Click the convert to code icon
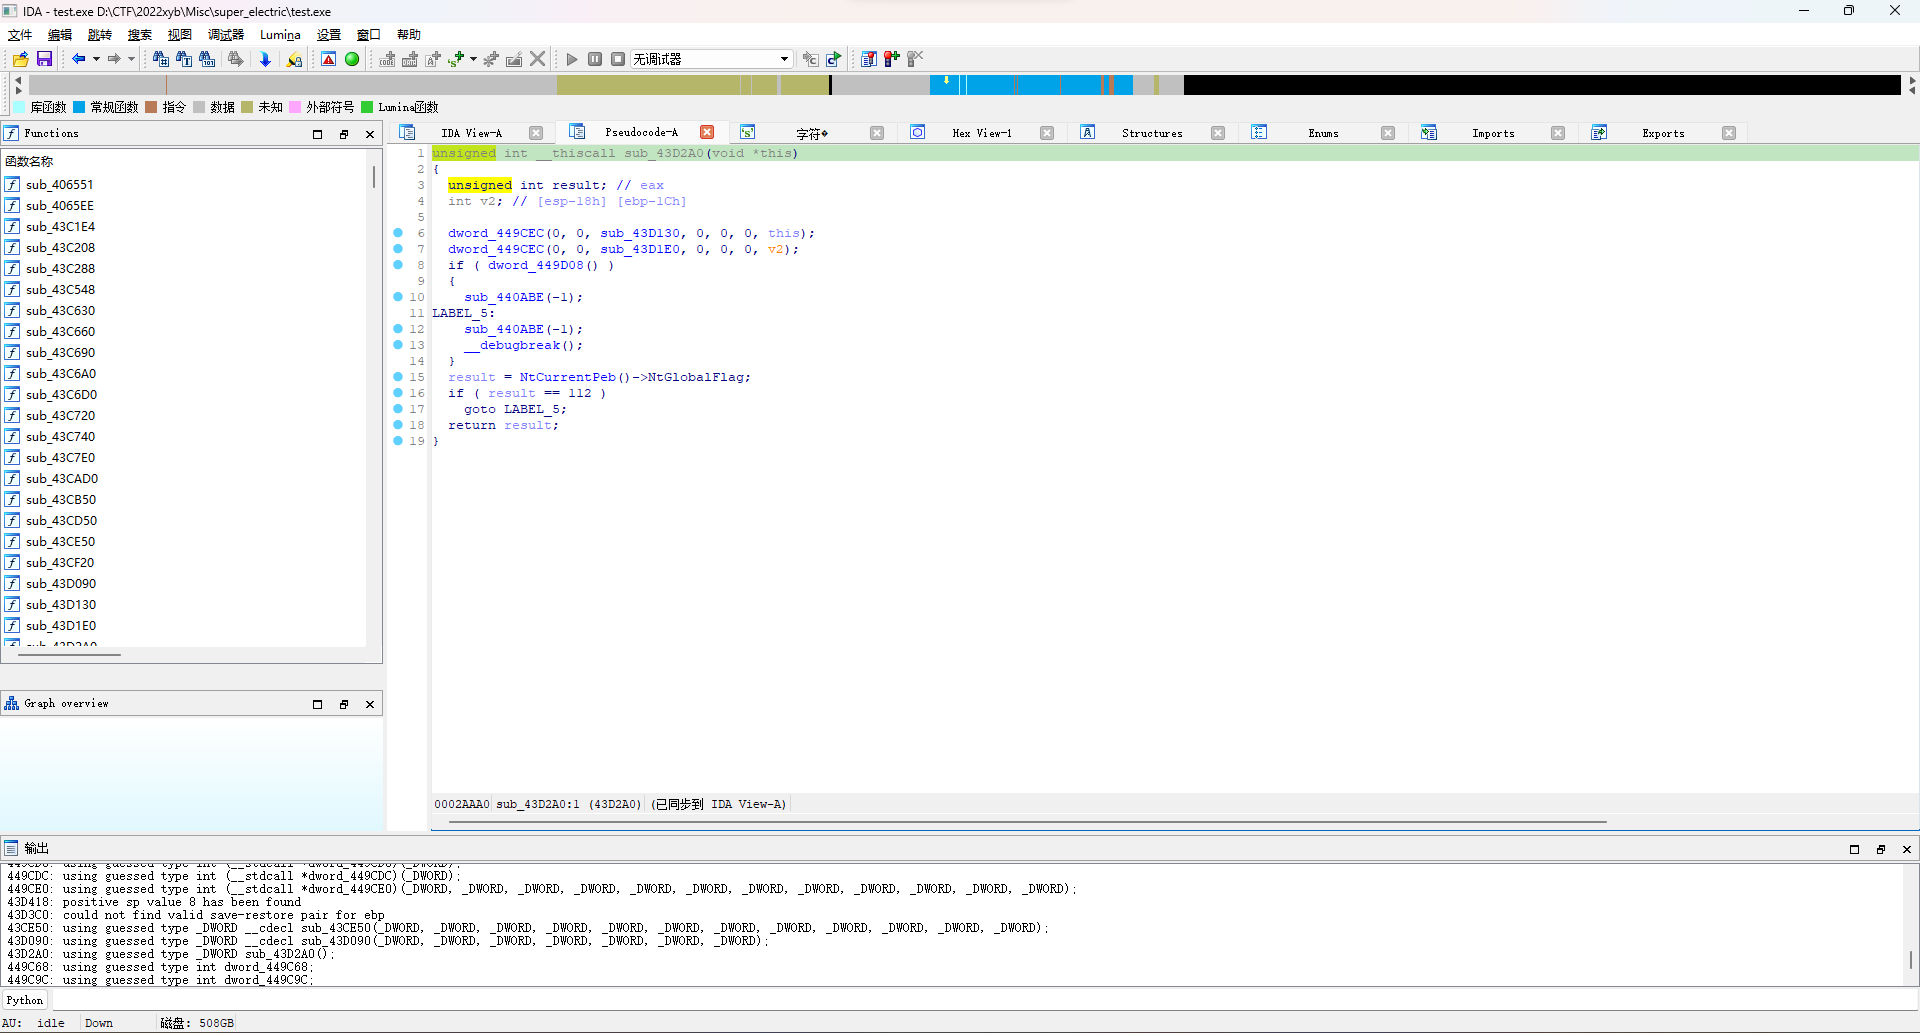 click(387, 59)
